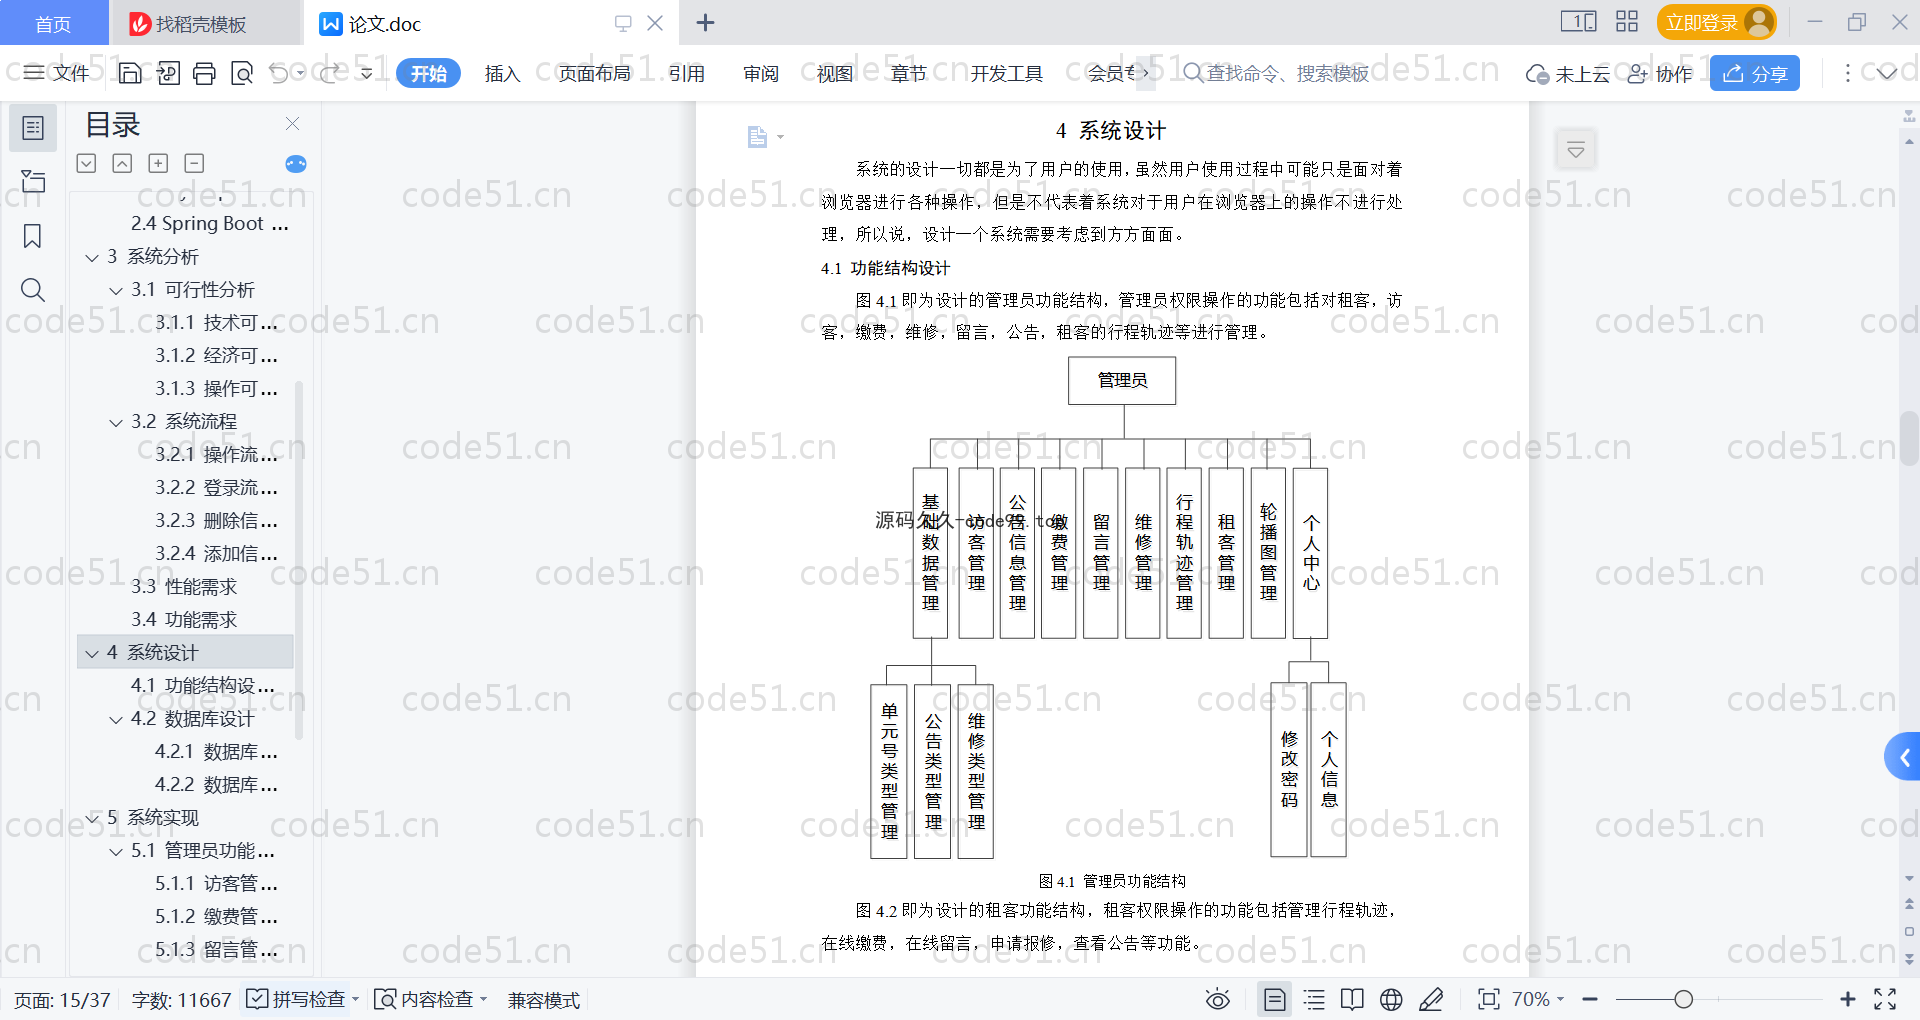Click the collapse pane icon at right
Viewport: 1920px width, 1020px height.
coord(1576,150)
